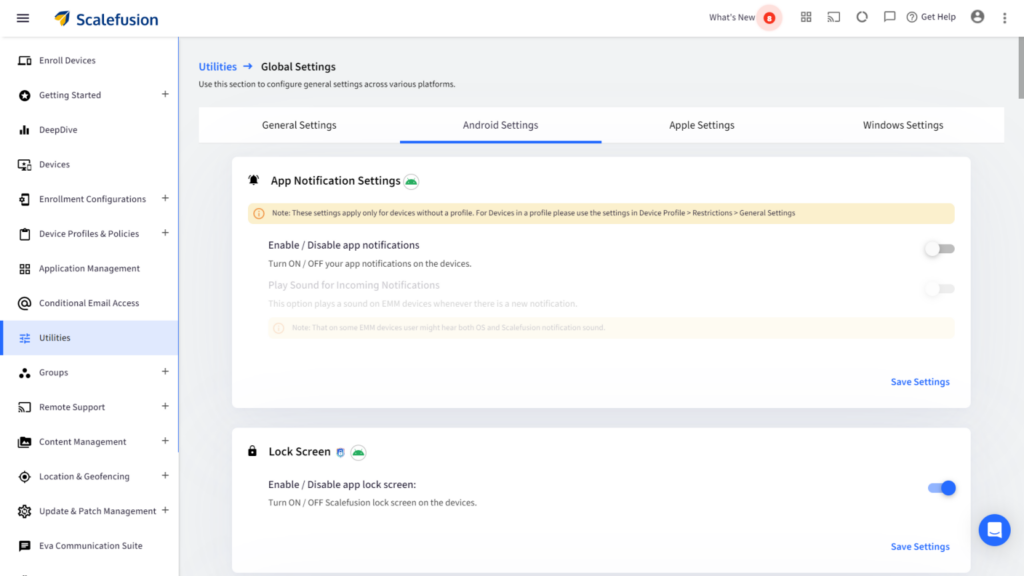Click the Scalefusion logo
This screenshot has height=576, width=1024.
(106, 19)
